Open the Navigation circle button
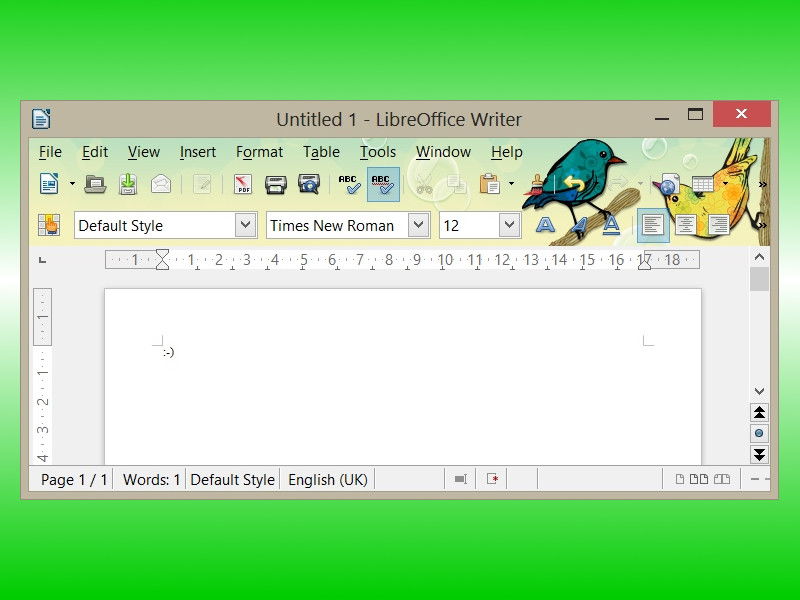 coord(759,433)
